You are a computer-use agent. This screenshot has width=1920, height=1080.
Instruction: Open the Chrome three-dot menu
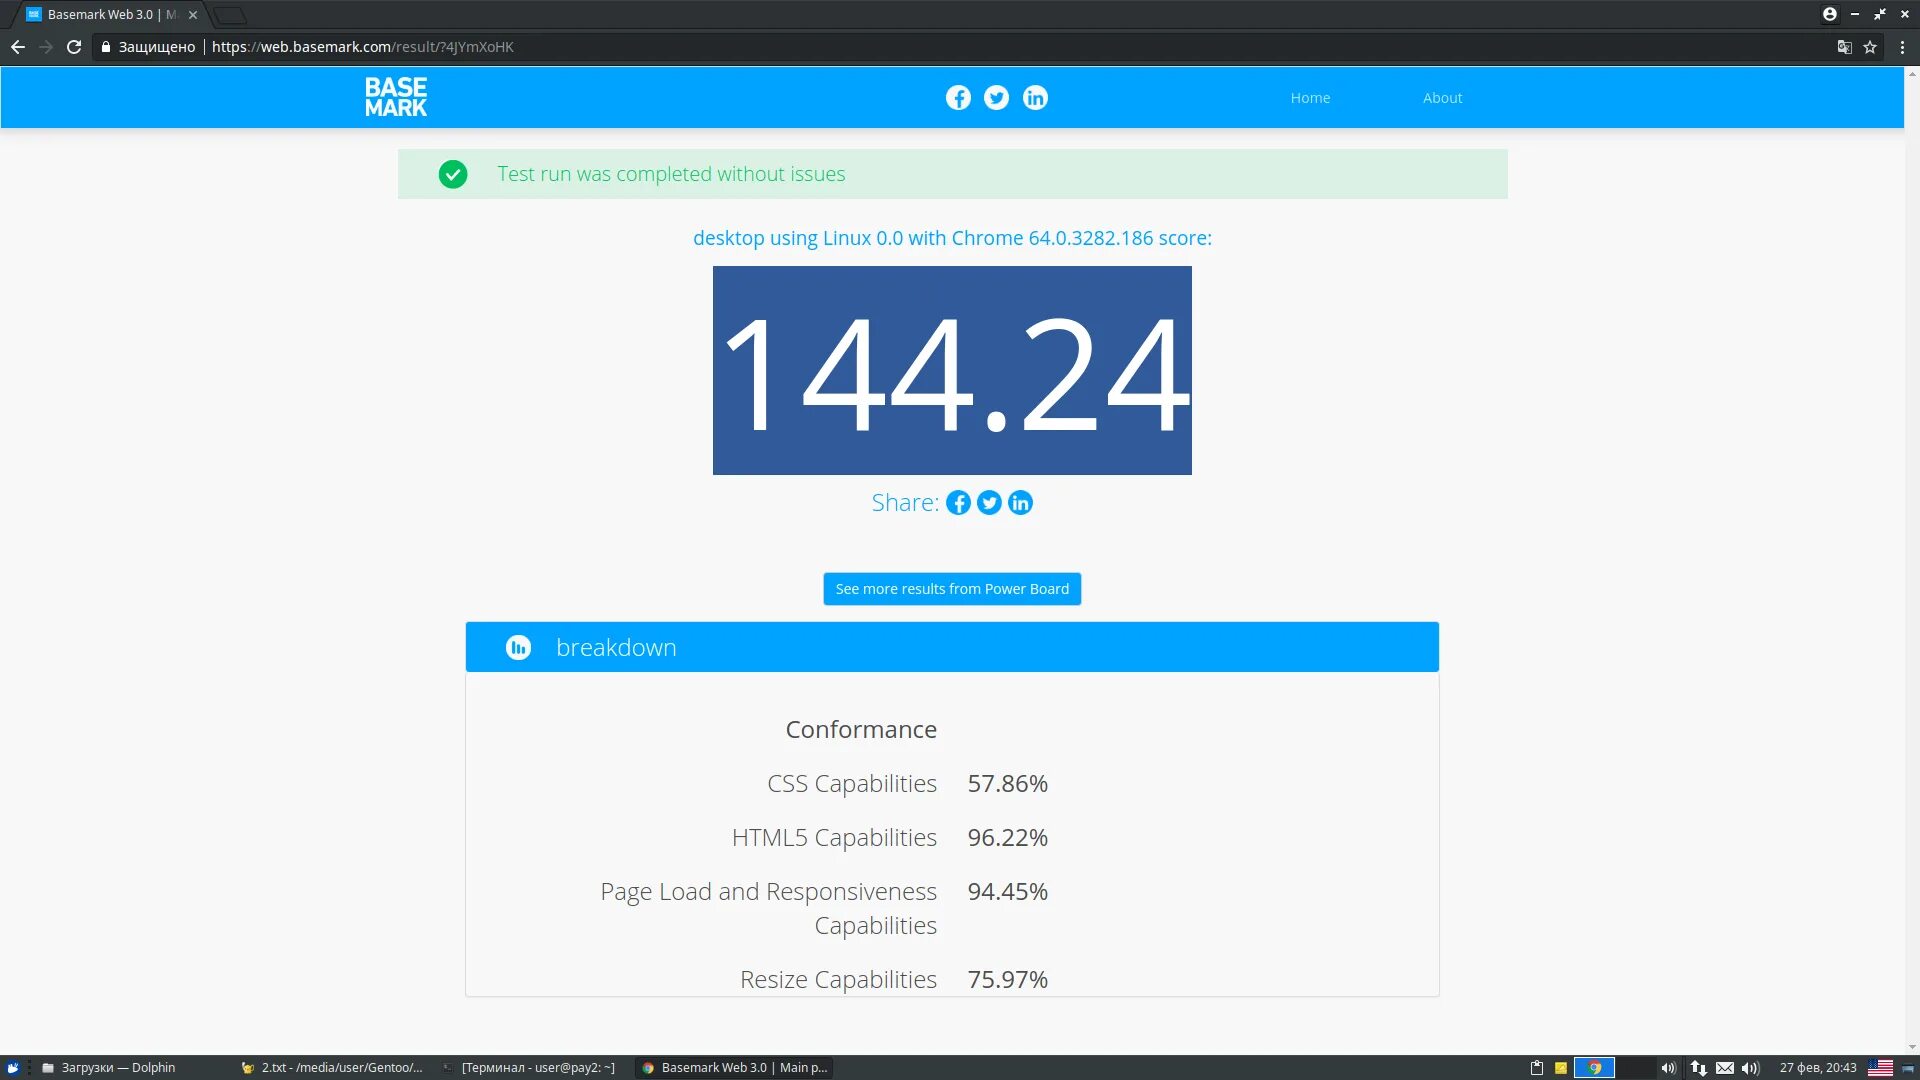tap(1902, 47)
